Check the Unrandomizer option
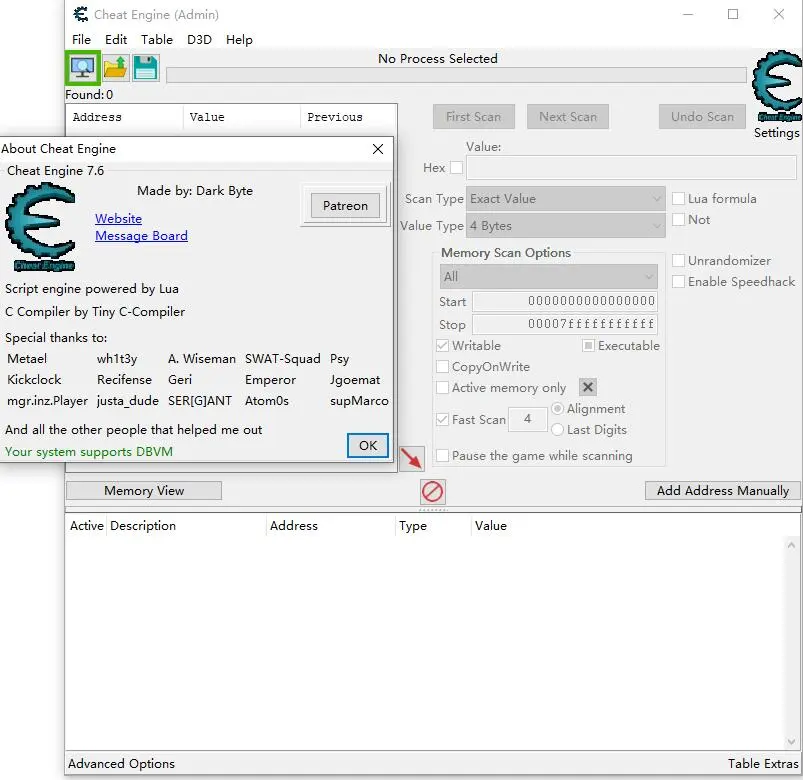The image size is (803, 780). pyautogui.click(x=679, y=261)
